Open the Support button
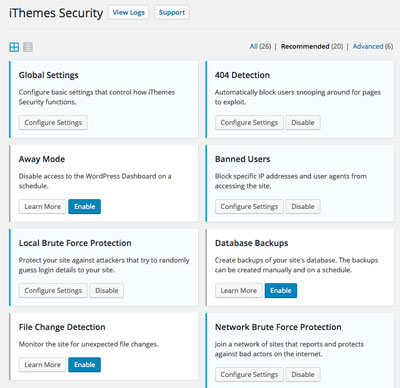The width and height of the screenshot is (400, 388). 172,12
